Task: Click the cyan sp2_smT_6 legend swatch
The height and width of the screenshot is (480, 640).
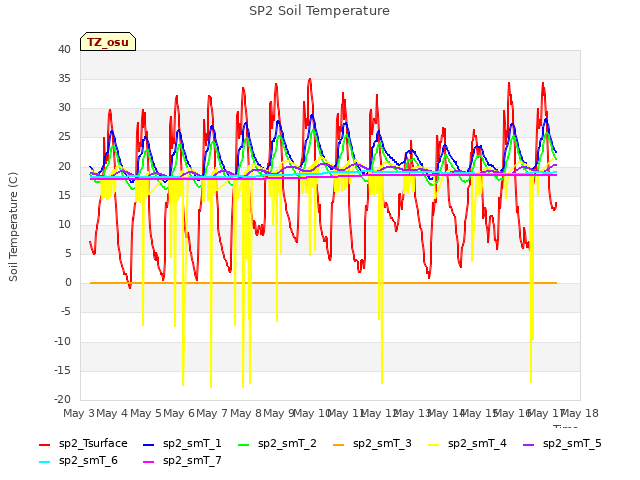Action: coord(44,462)
